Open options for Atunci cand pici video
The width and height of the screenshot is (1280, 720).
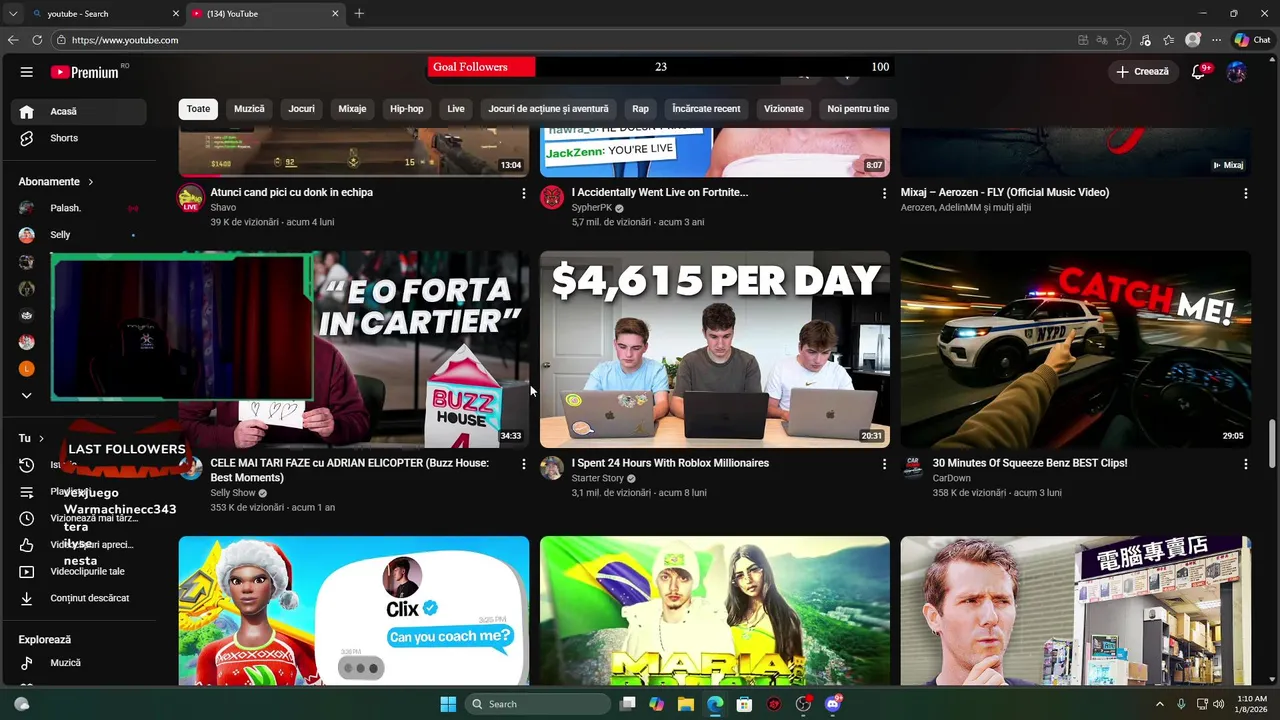[523, 193]
